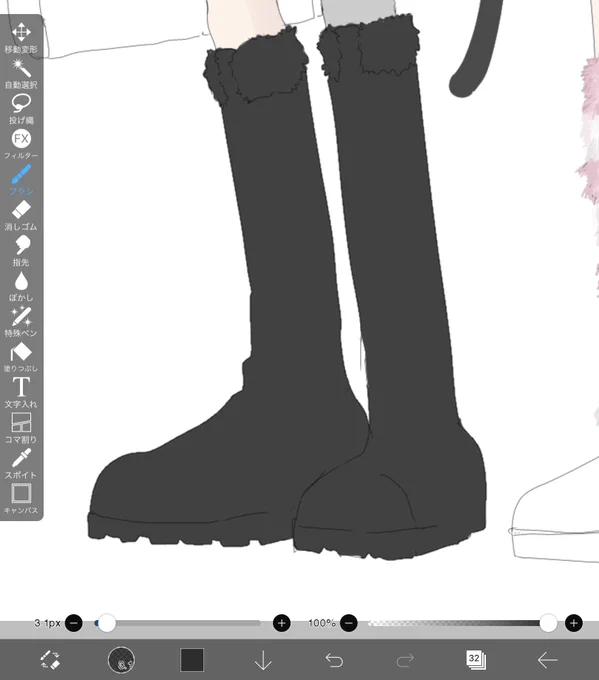Select the Special Pen tool (特殊ペン)
Image resolution: width=599 pixels, height=680 pixels.
click(x=21, y=322)
